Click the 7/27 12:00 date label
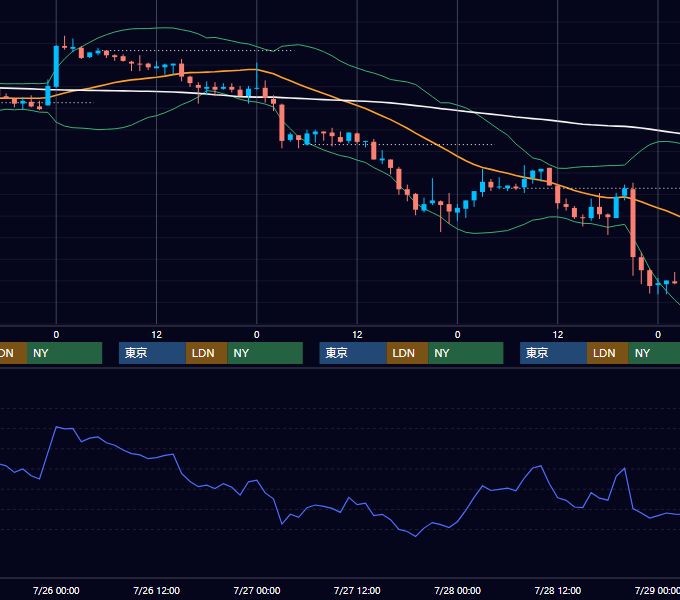The image size is (680, 600). [x=357, y=590]
